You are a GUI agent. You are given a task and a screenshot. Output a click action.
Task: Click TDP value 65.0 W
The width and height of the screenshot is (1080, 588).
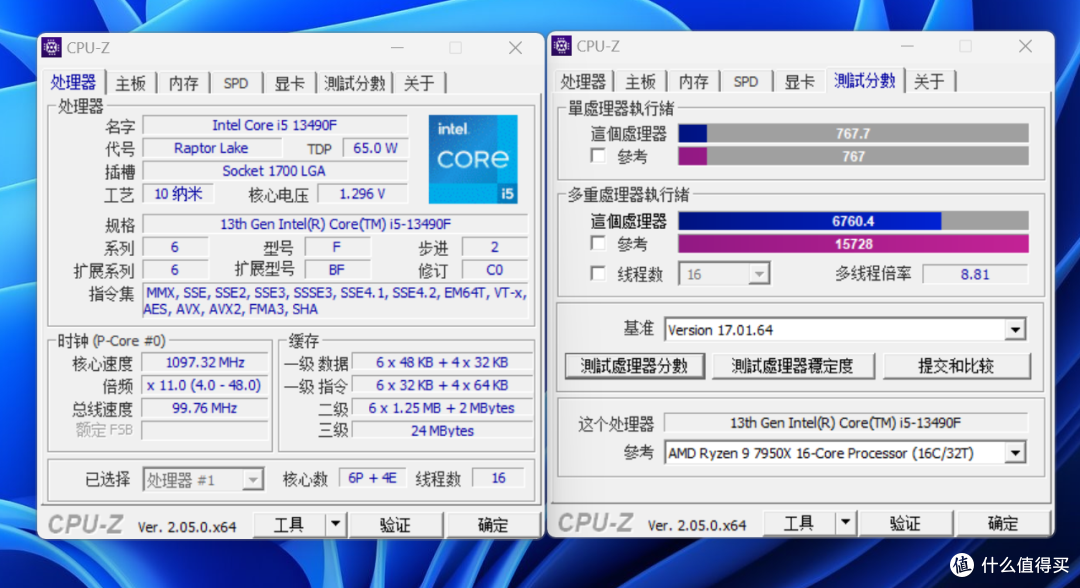tap(375, 148)
